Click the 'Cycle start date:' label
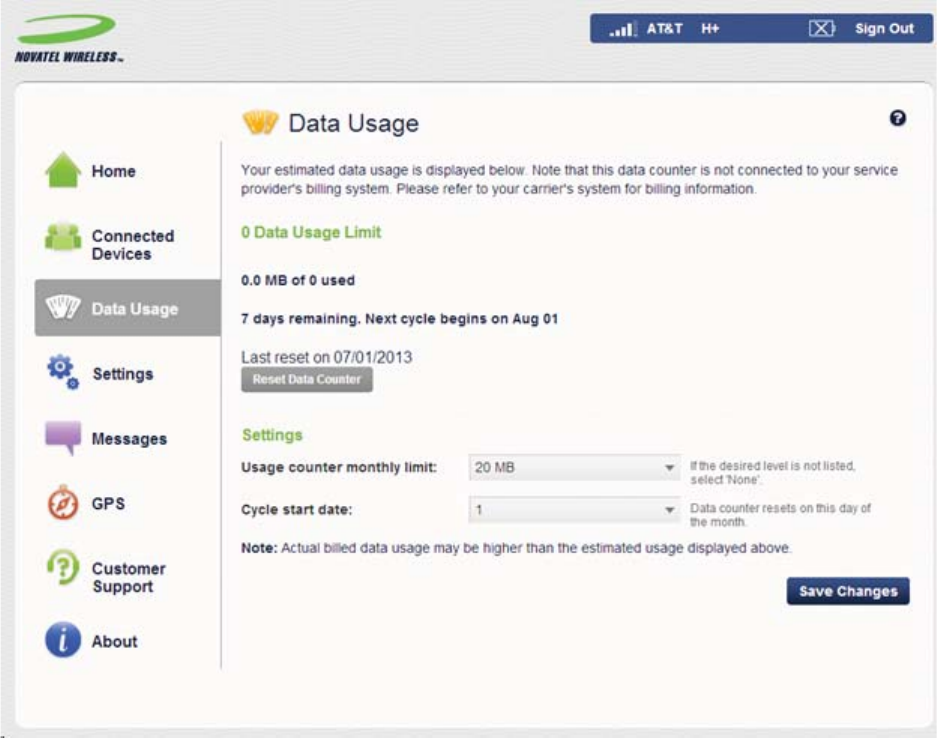This screenshot has width=937, height=738. 296,510
